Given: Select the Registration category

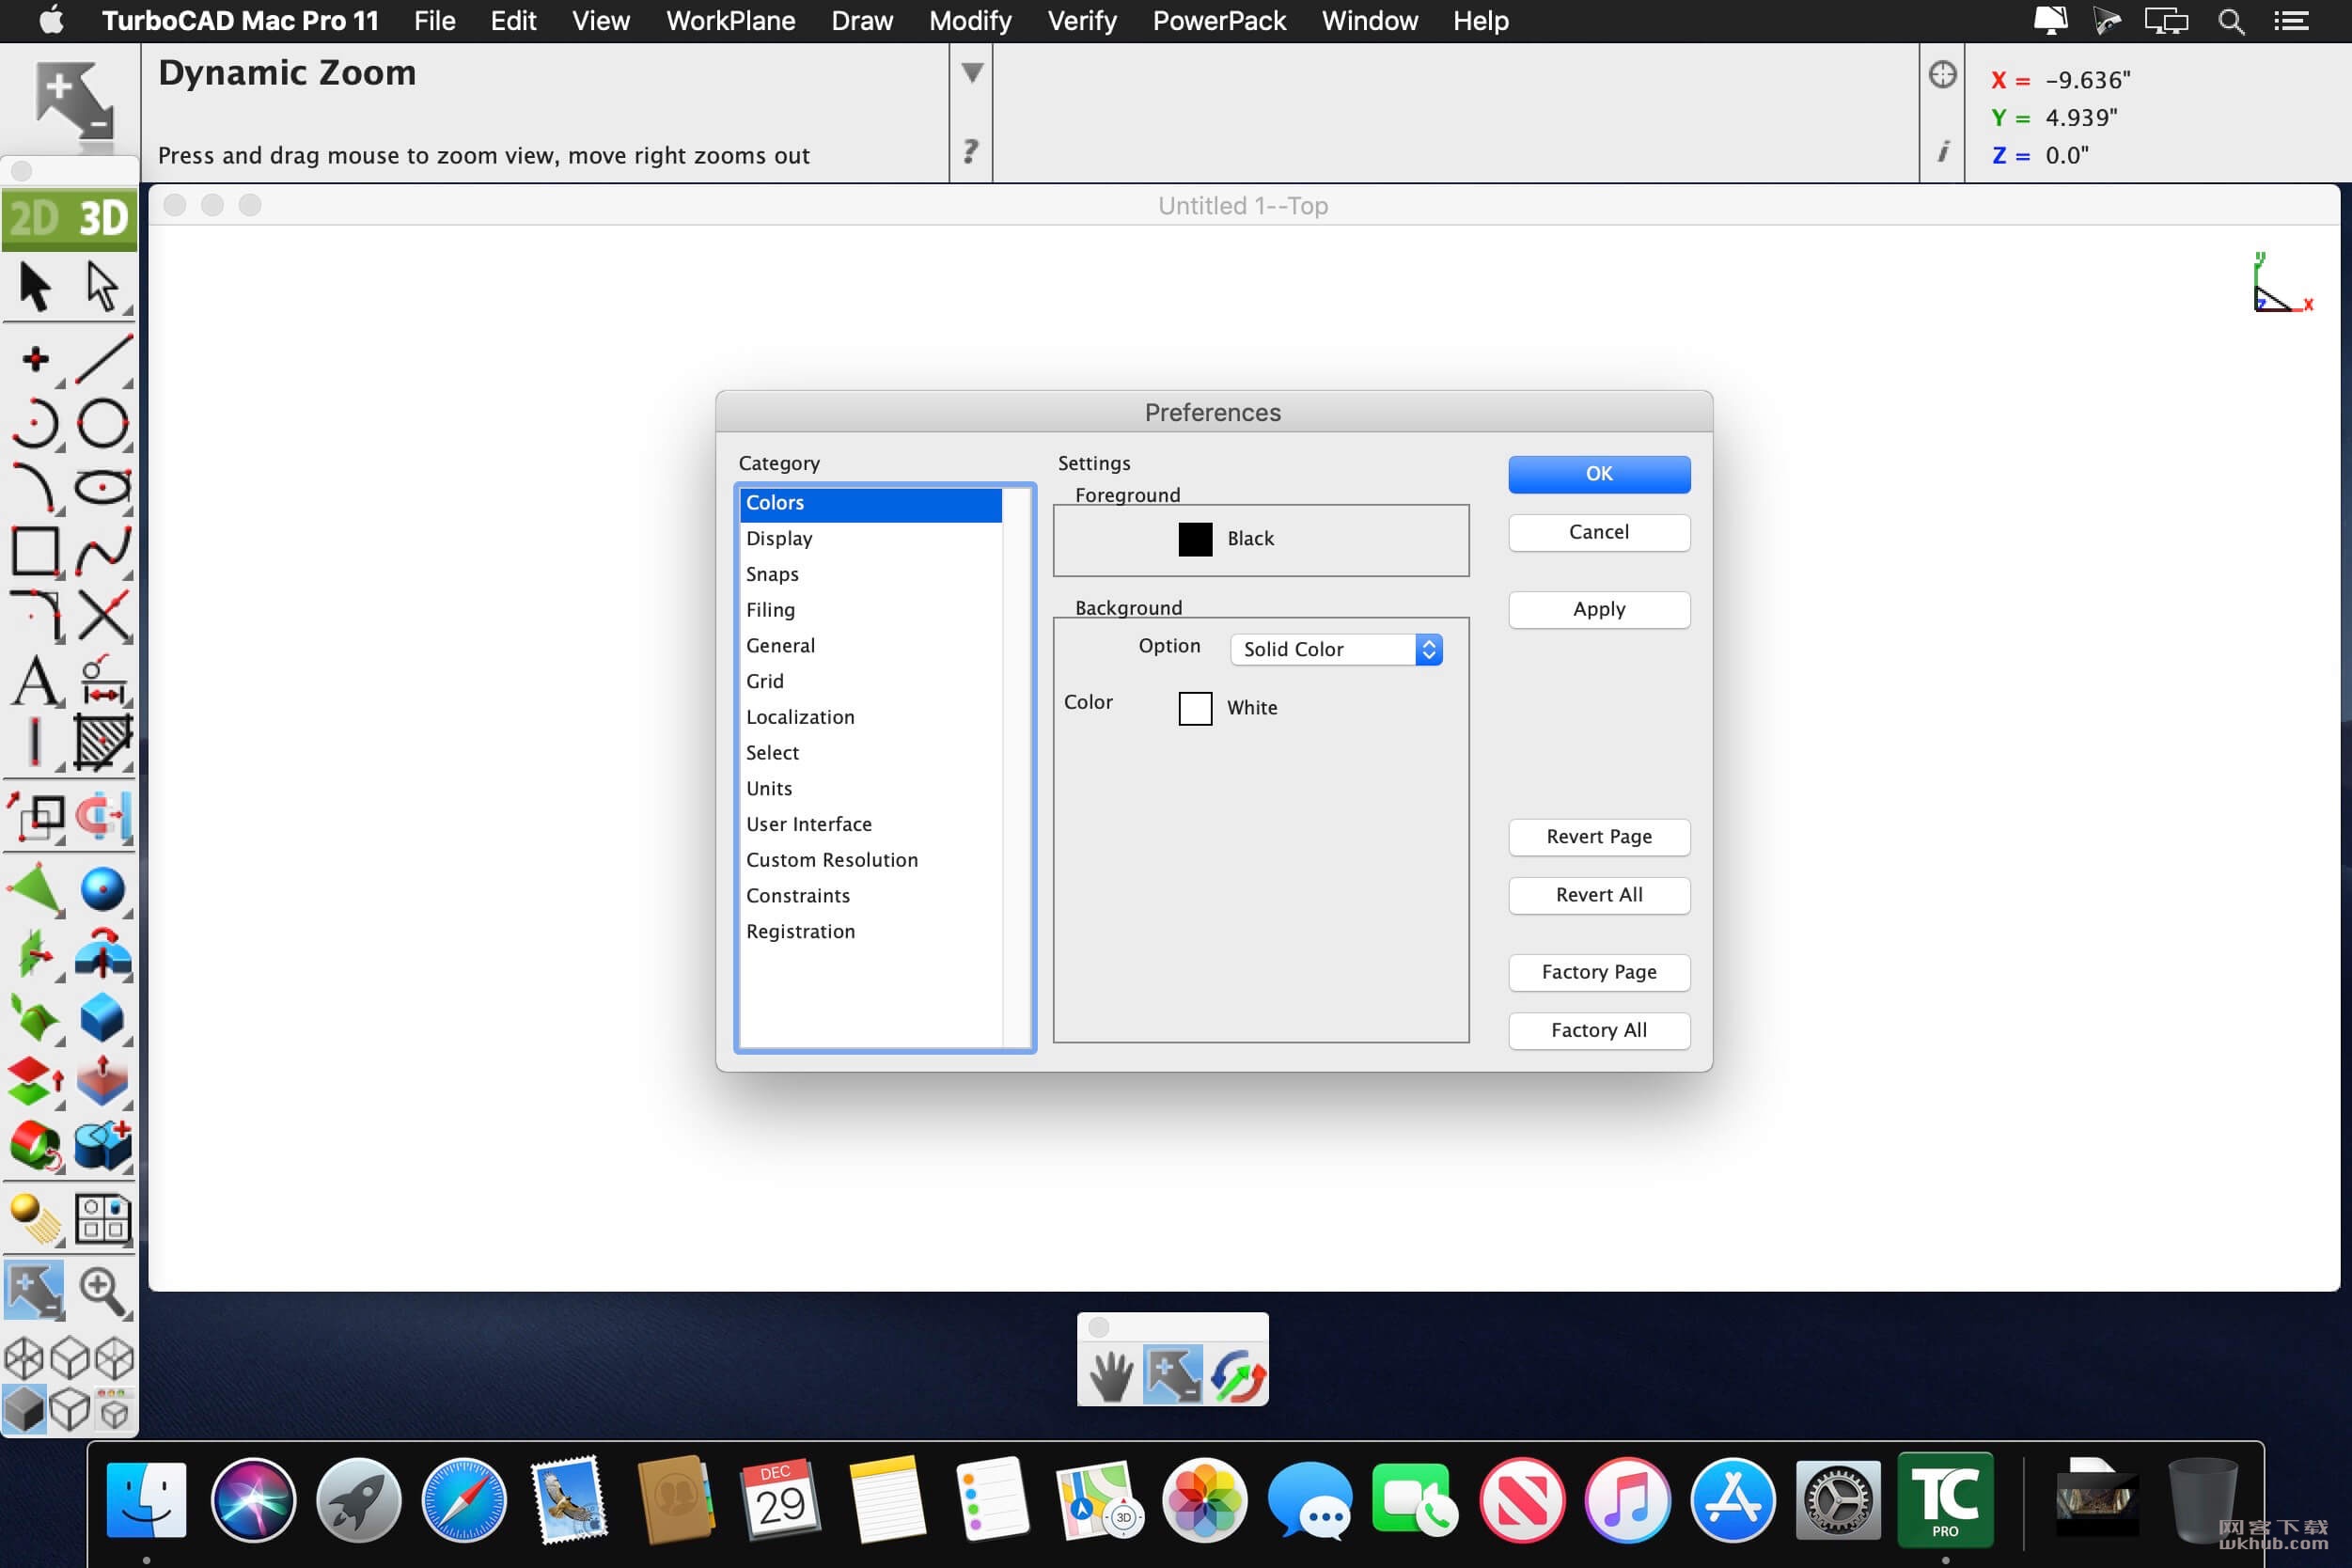Looking at the screenshot, I should (x=870, y=932).
